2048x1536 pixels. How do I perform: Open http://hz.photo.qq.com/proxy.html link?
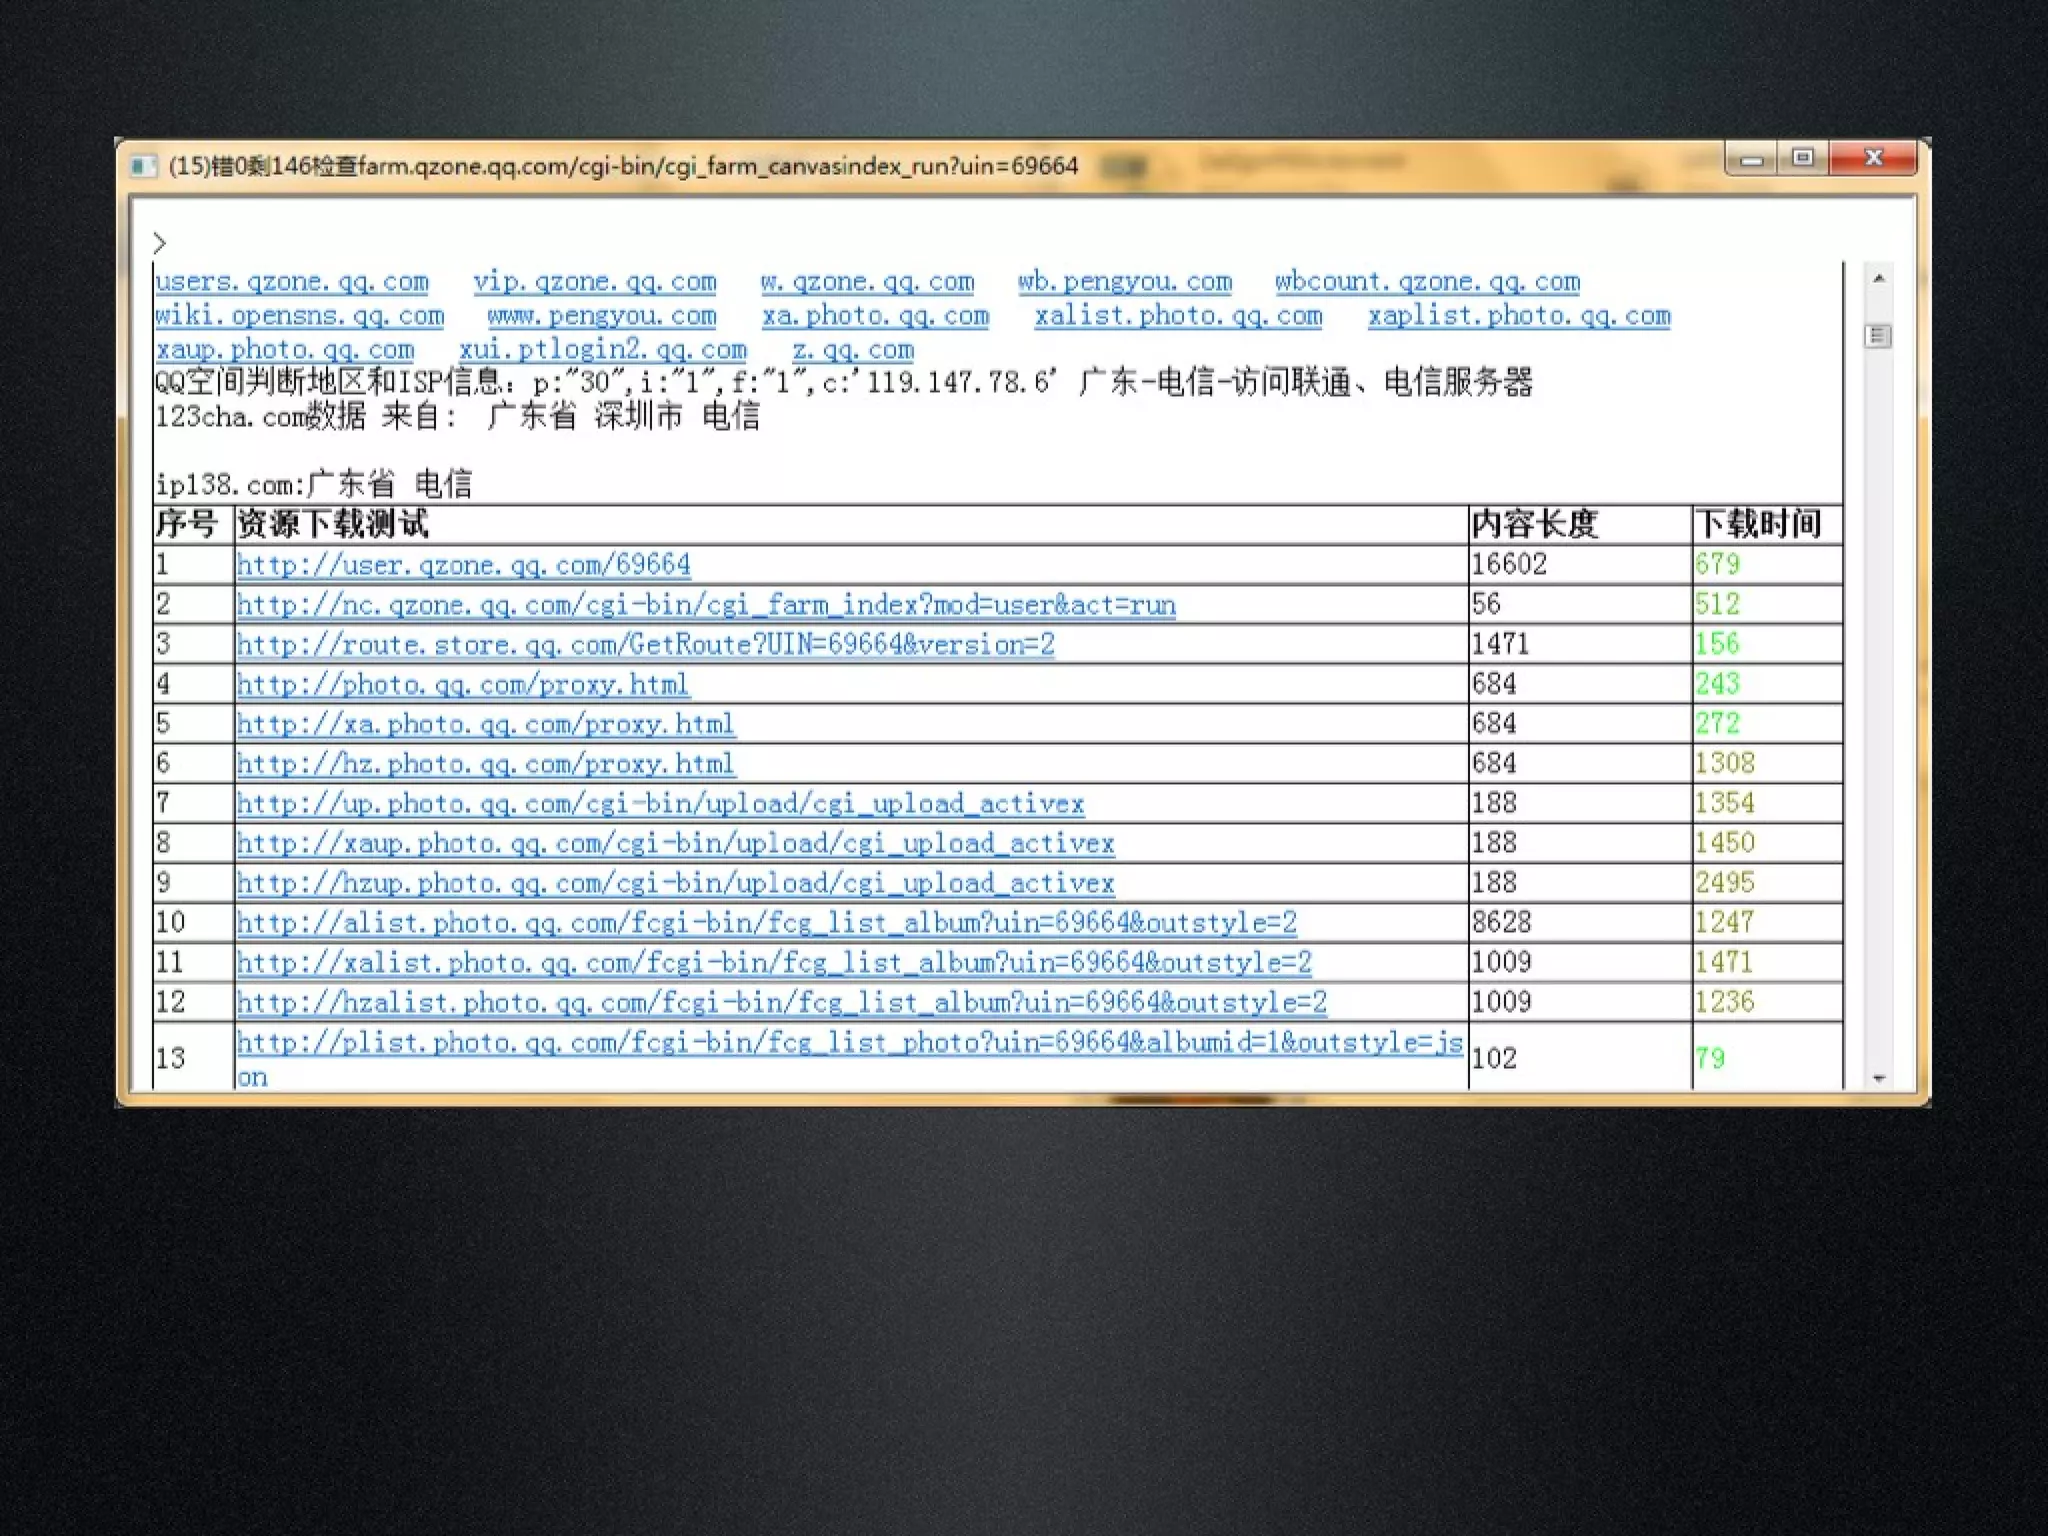[x=486, y=764]
